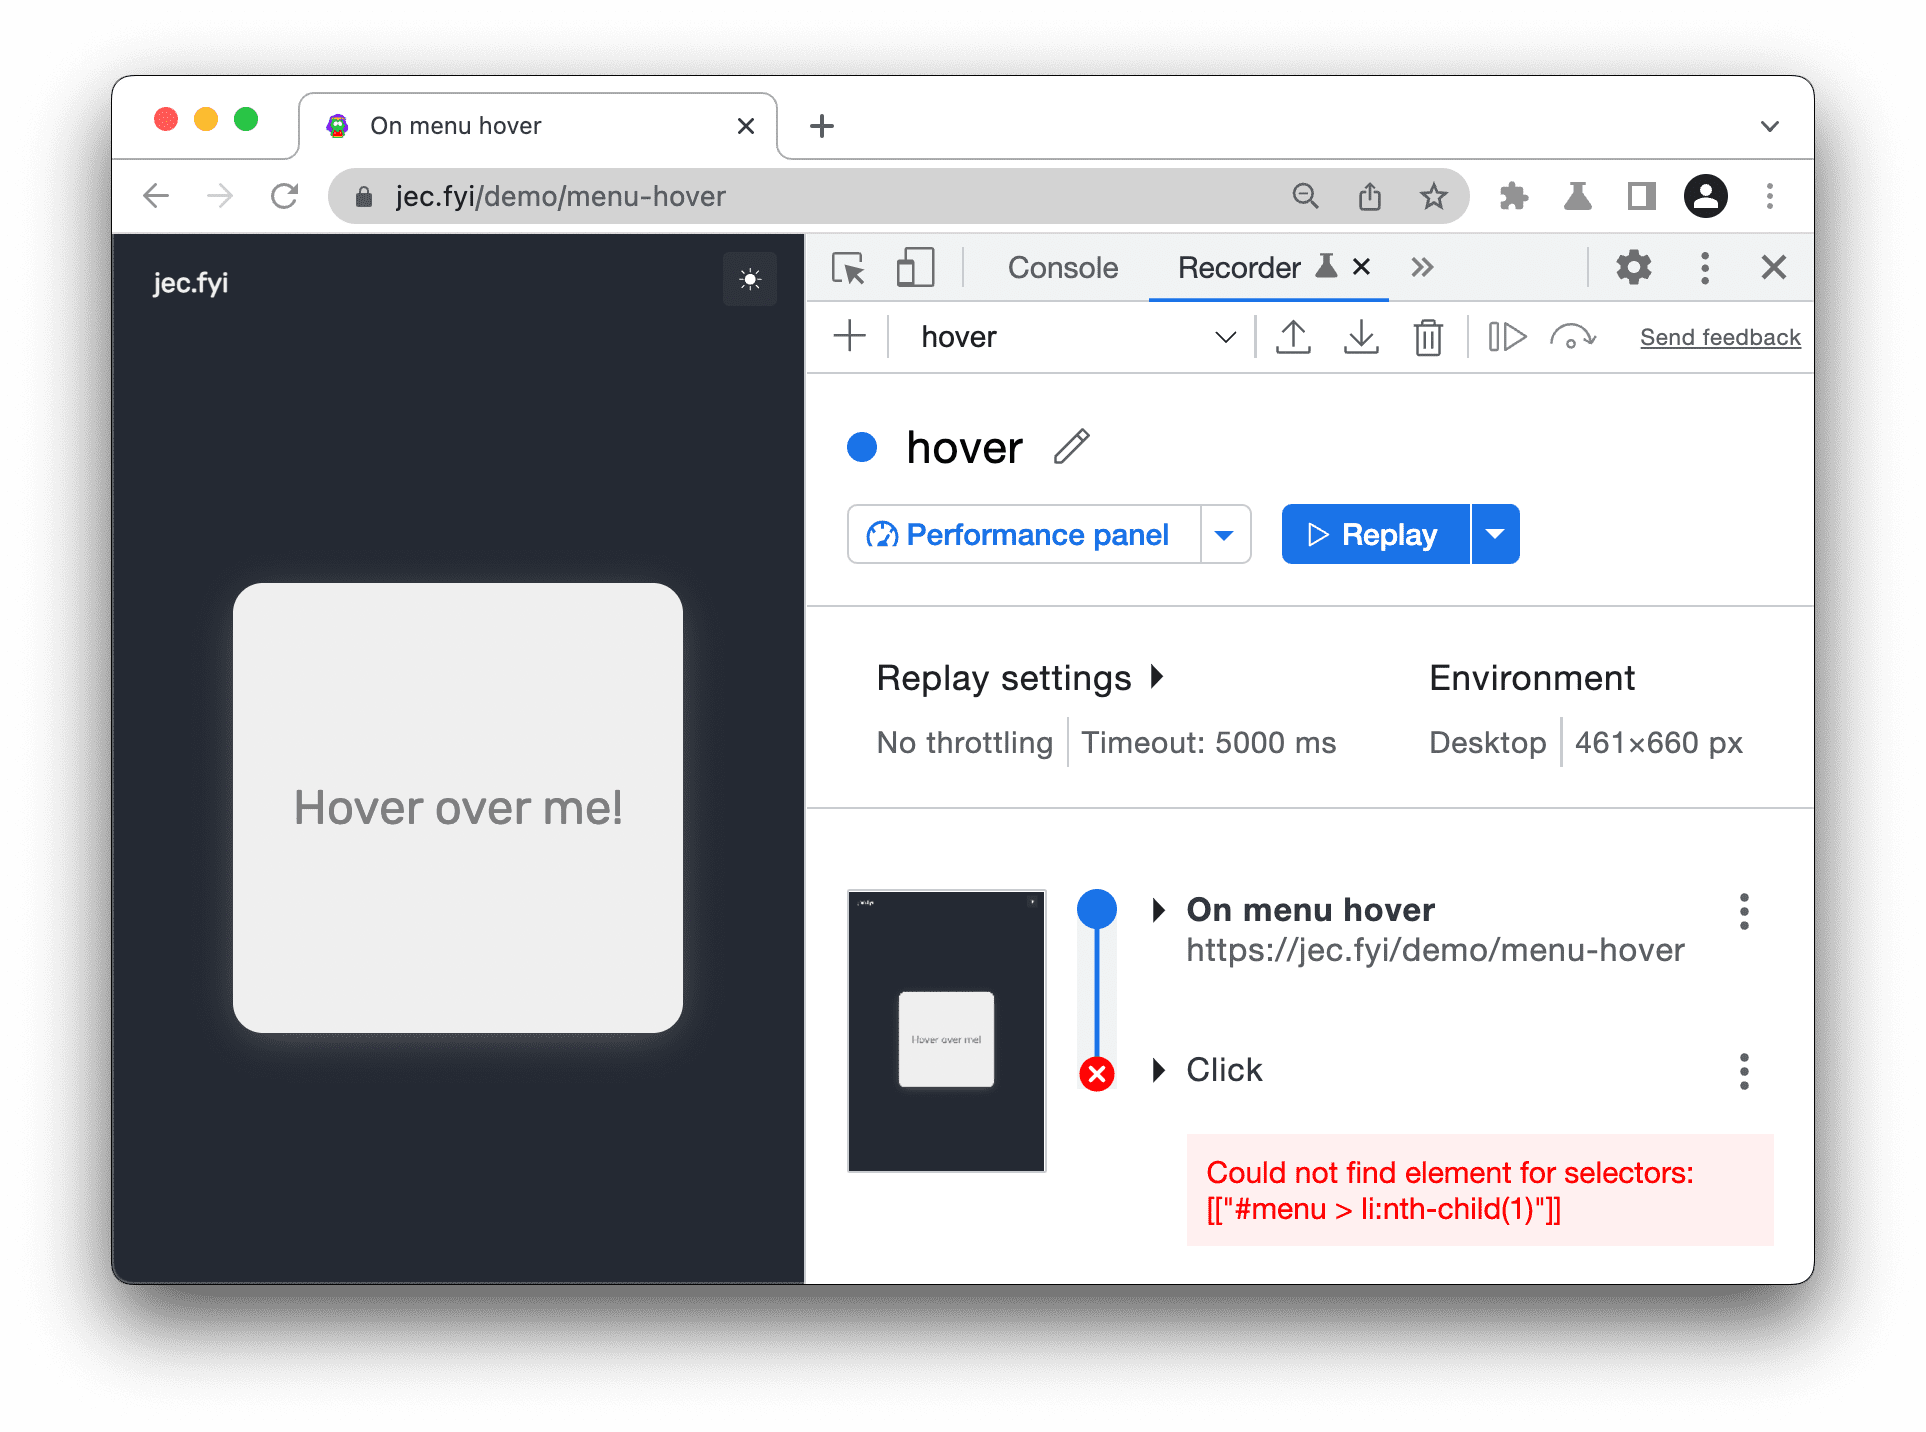Screen dimensions: 1926x1432
Task: Click the delete recording trash icon
Action: [1430, 335]
